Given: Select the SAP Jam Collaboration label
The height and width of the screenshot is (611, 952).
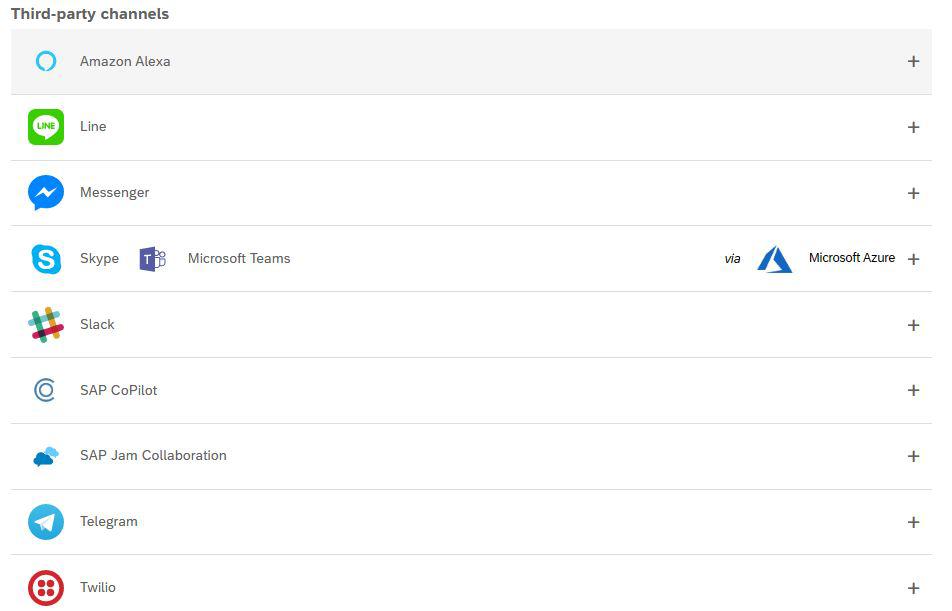Looking at the screenshot, I should coord(153,456).
